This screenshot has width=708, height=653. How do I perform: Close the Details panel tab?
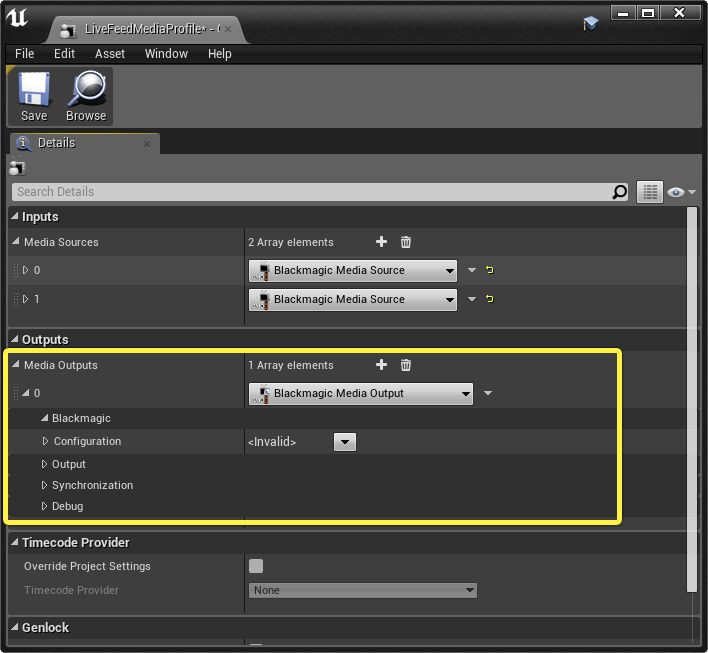click(x=147, y=144)
